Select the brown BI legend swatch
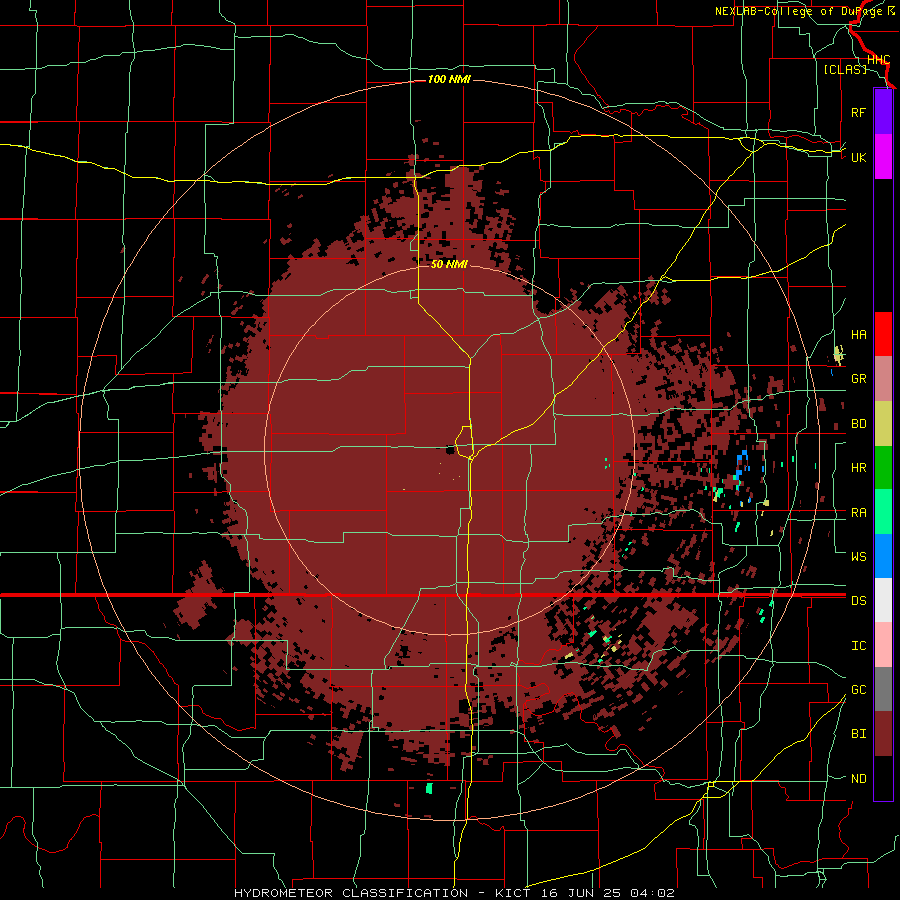The height and width of the screenshot is (900, 900). tap(883, 734)
